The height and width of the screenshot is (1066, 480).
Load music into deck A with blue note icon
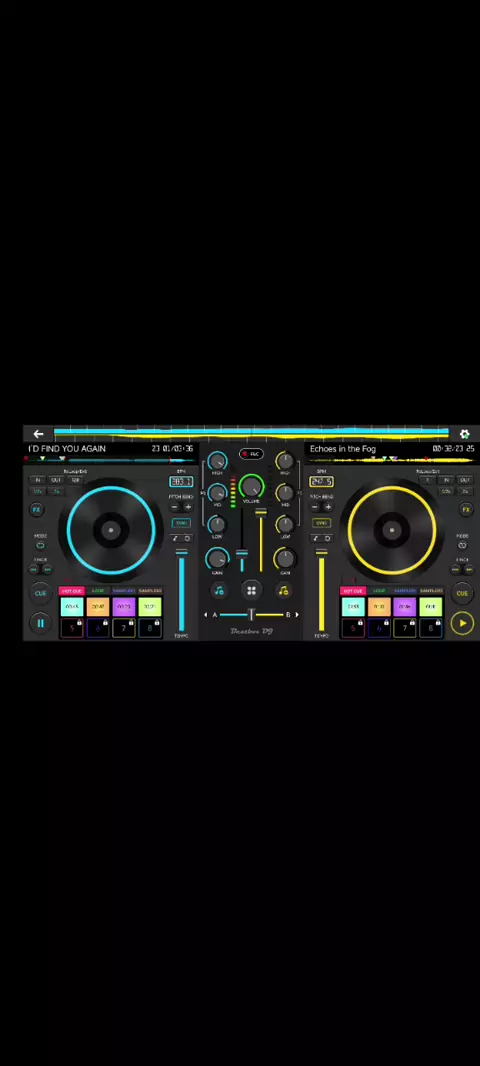219,591
